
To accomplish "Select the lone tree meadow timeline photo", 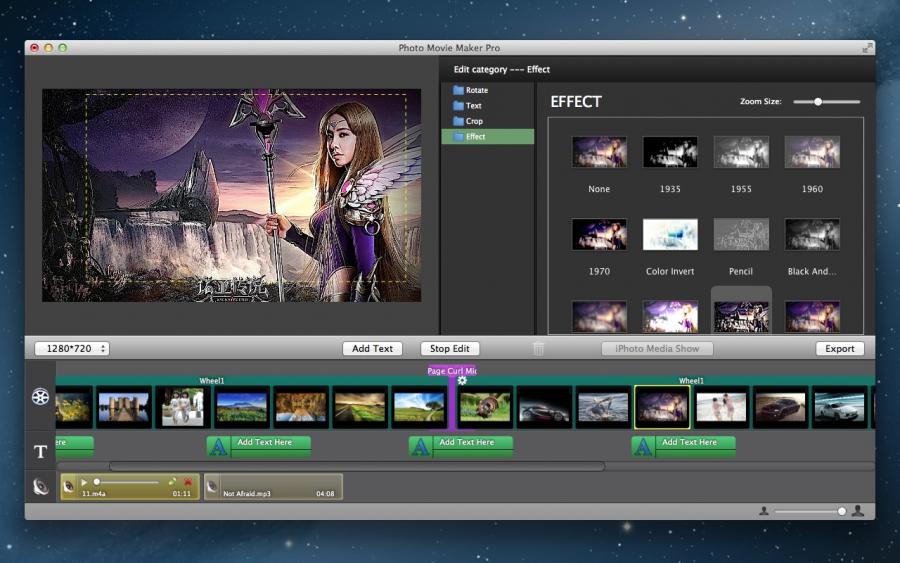I will pos(419,407).
